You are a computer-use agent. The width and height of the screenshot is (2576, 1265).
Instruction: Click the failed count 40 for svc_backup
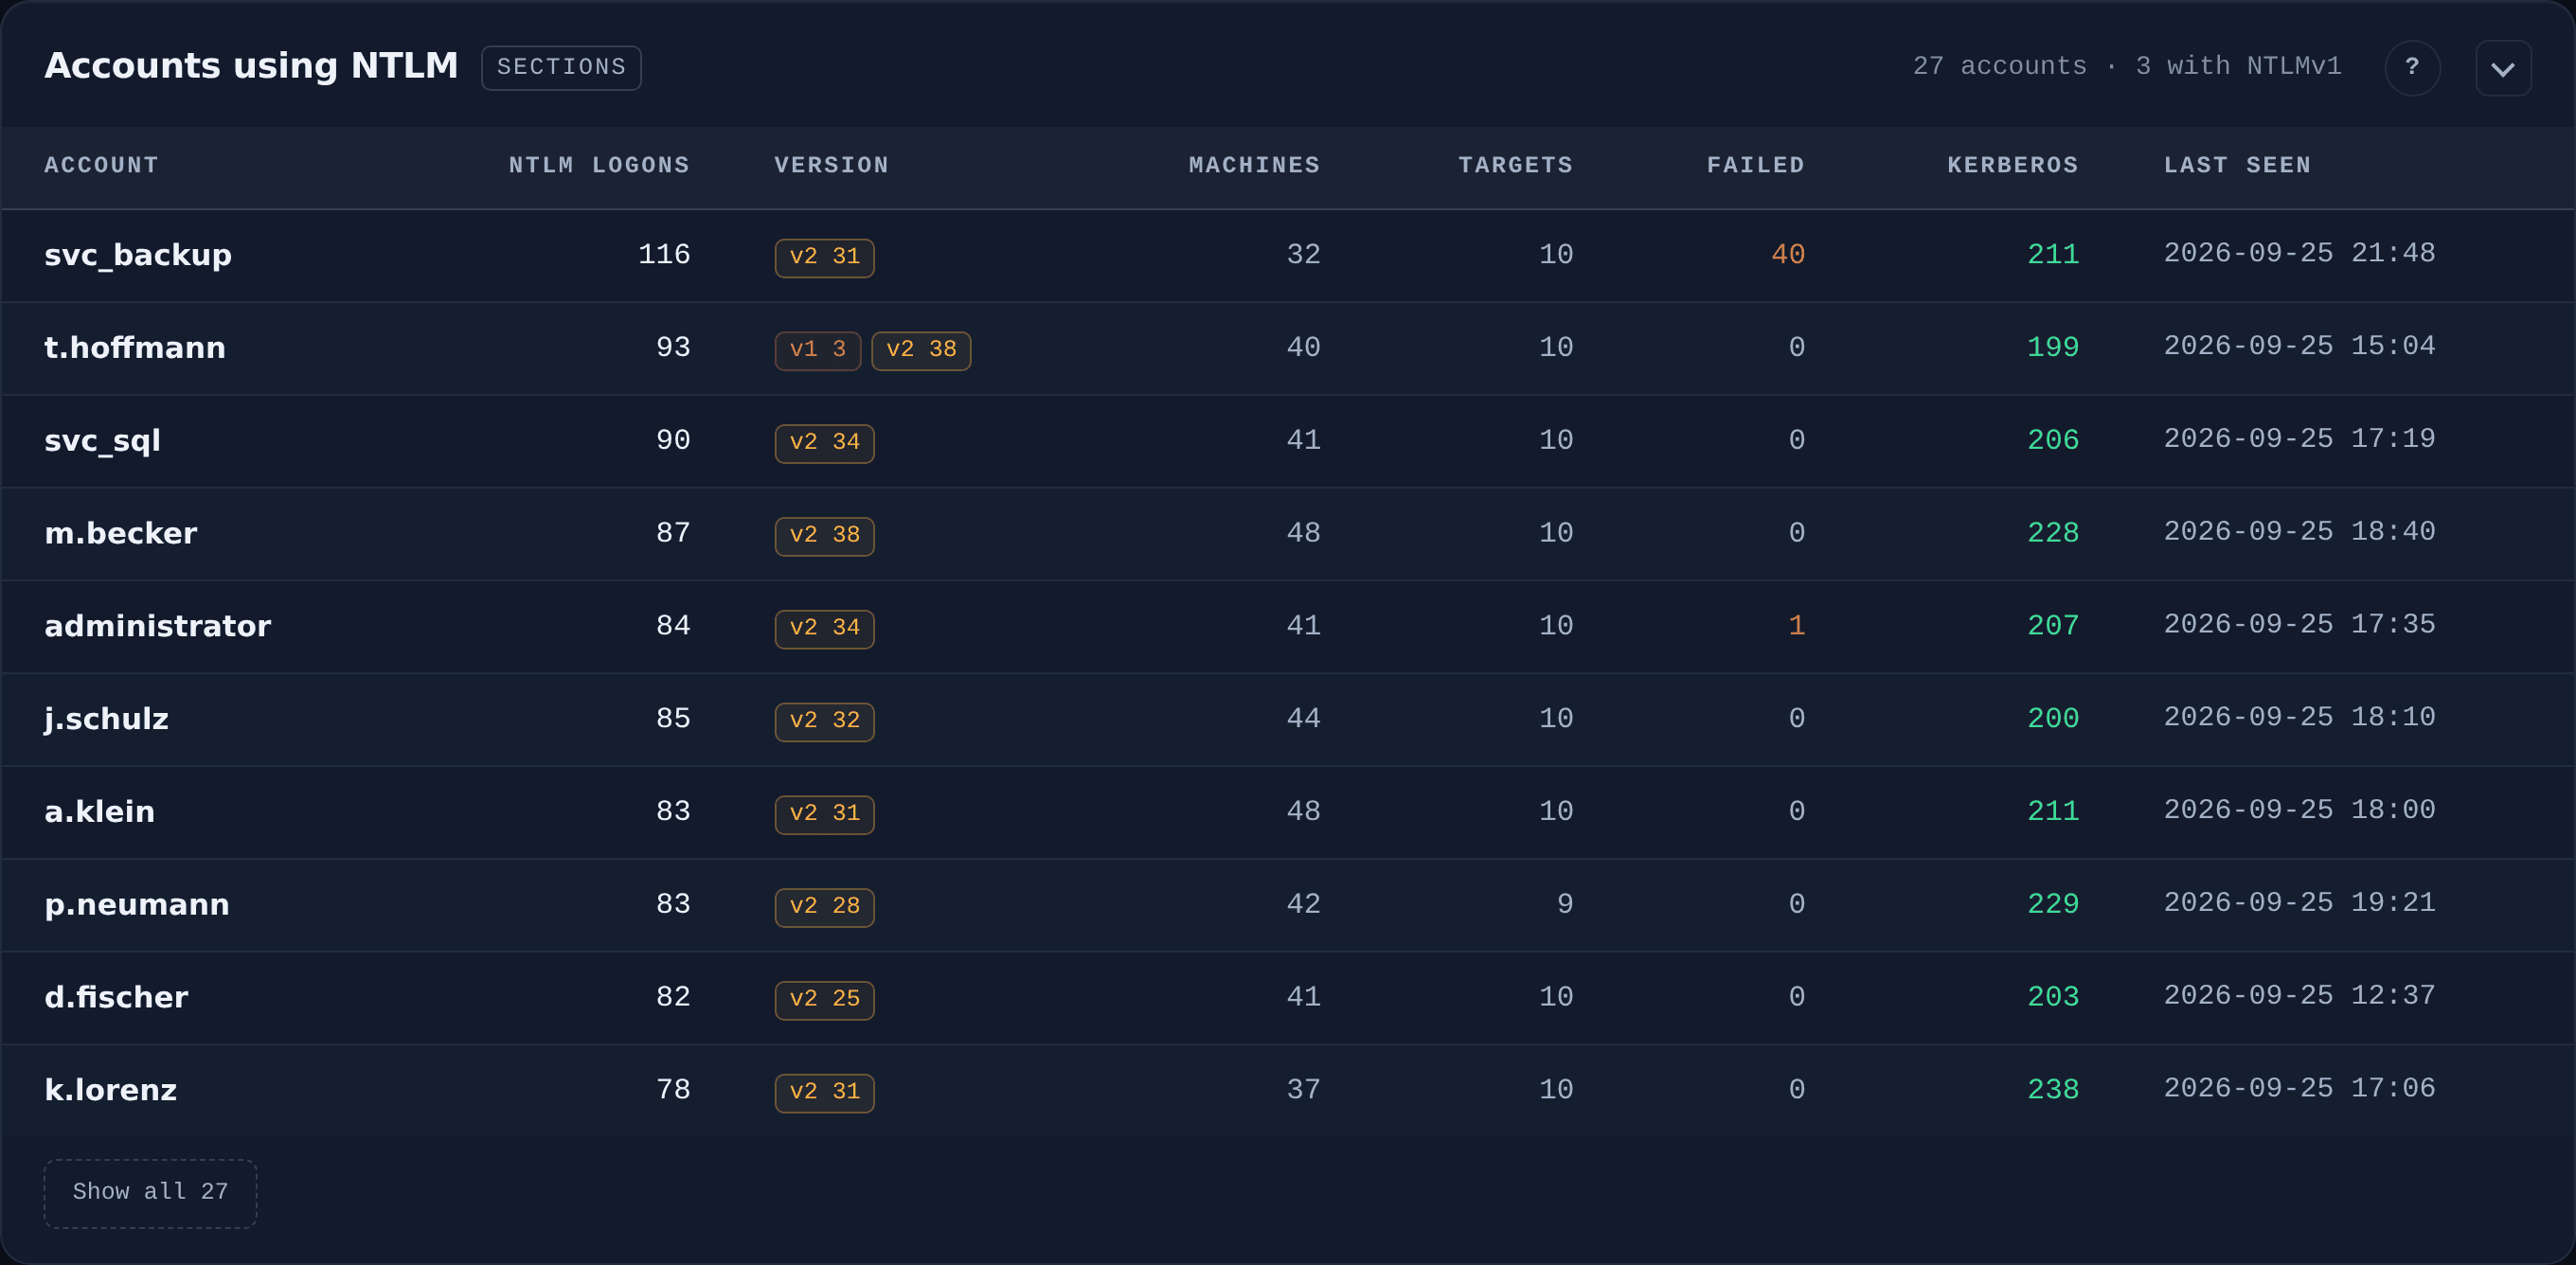point(1787,255)
